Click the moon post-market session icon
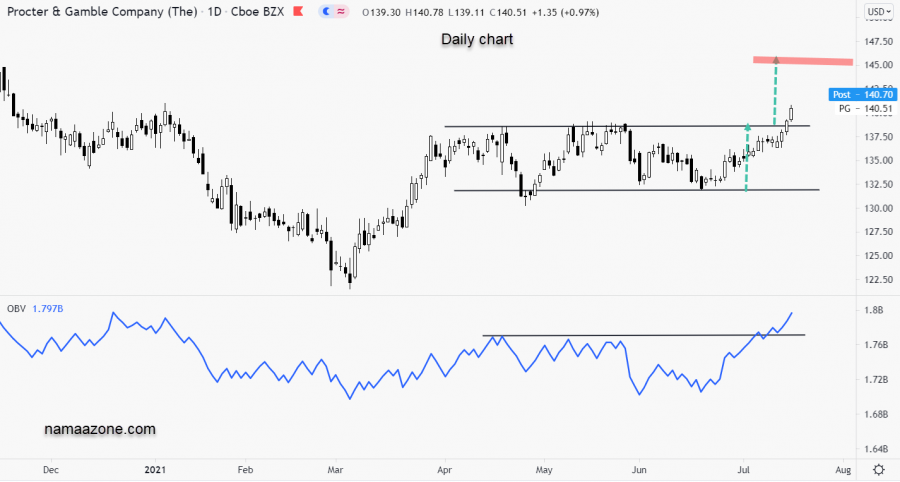Image resolution: width=900 pixels, height=482 pixels. [328, 12]
